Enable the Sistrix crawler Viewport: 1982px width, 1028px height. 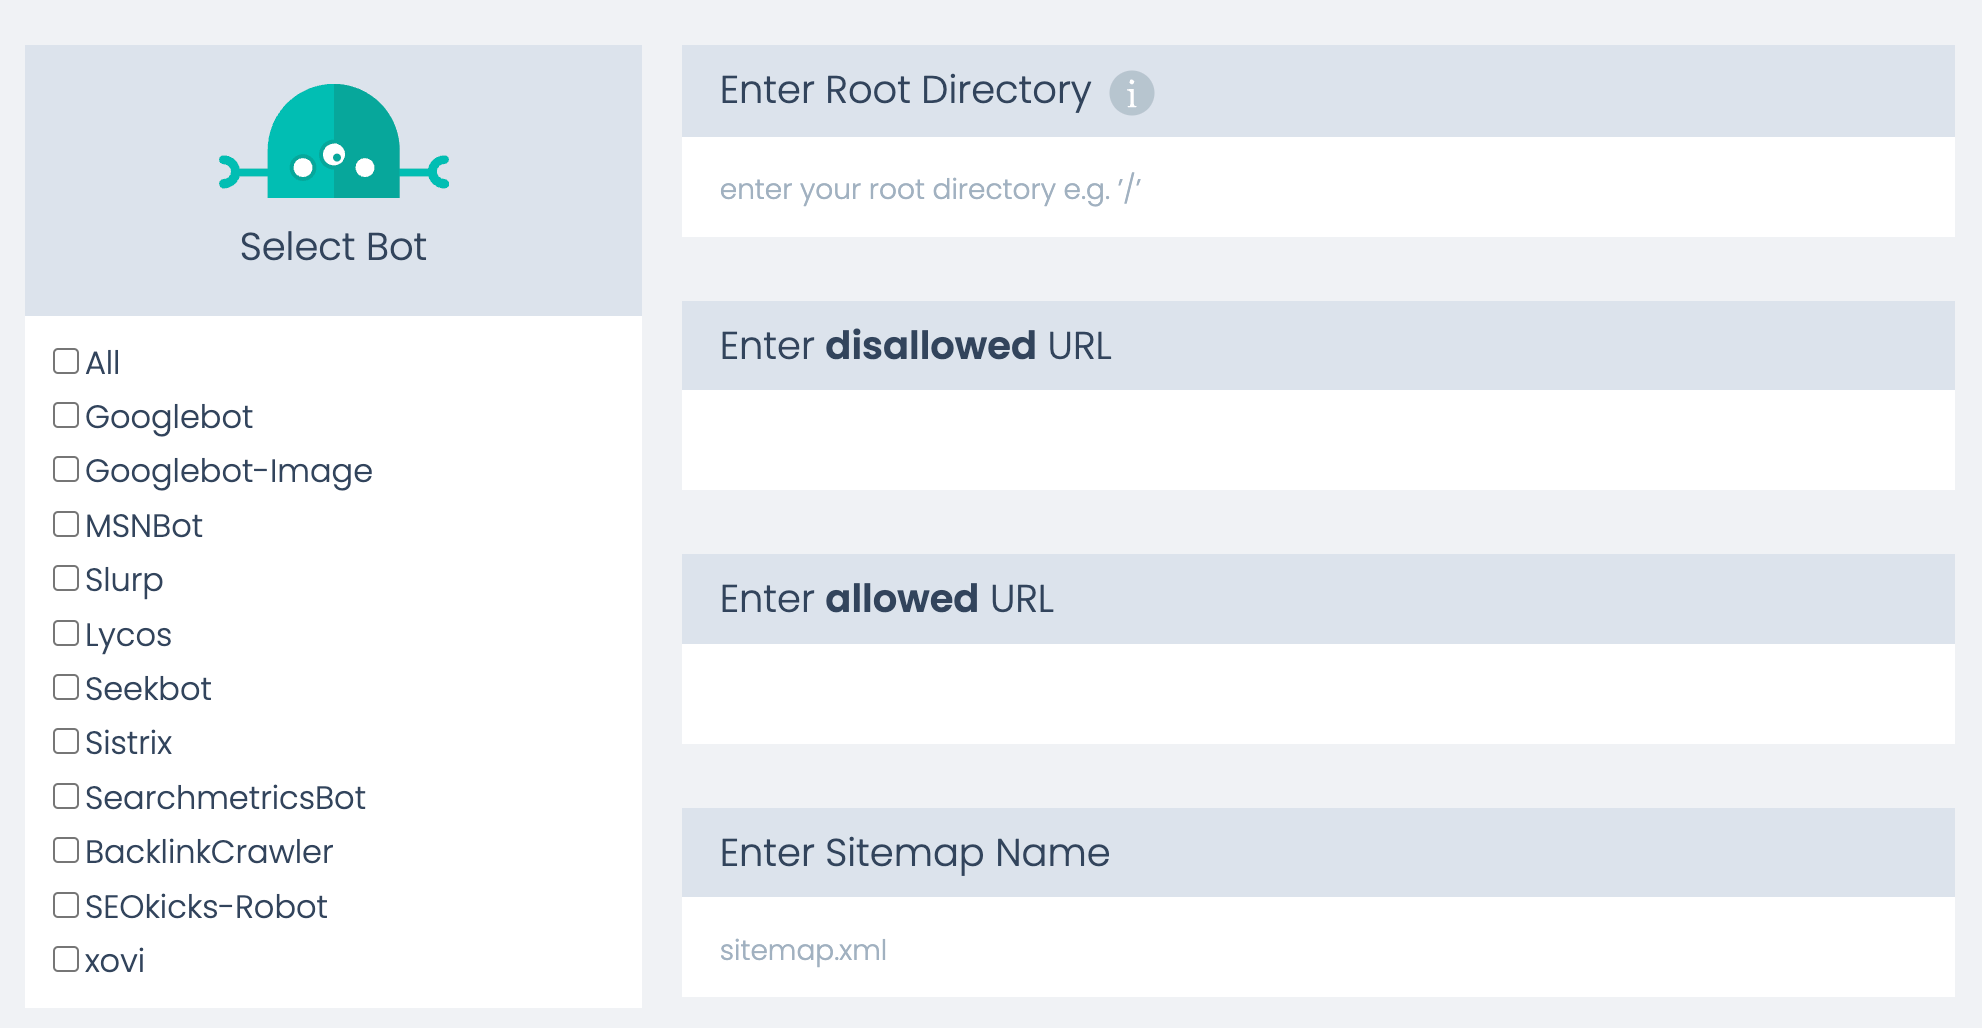[x=66, y=741]
